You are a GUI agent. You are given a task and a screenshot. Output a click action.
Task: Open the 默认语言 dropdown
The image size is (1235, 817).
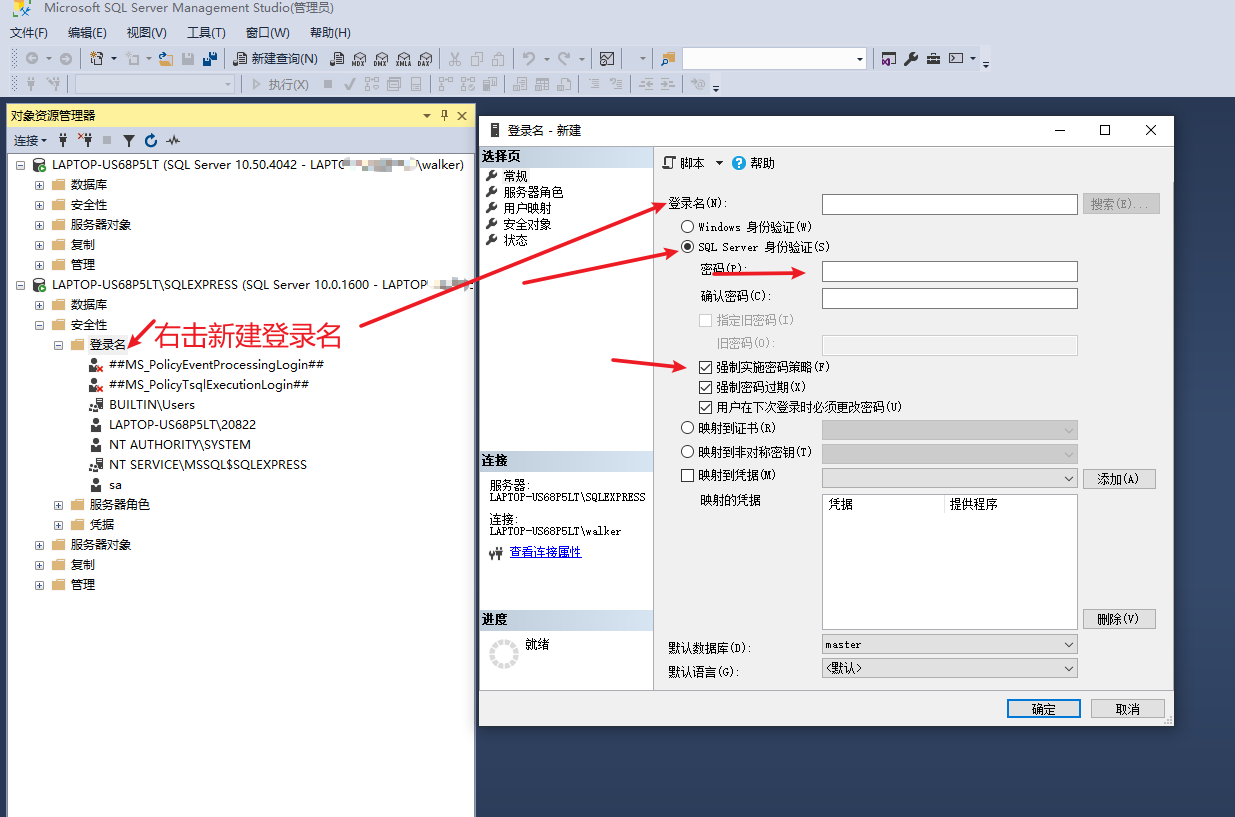coord(949,668)
